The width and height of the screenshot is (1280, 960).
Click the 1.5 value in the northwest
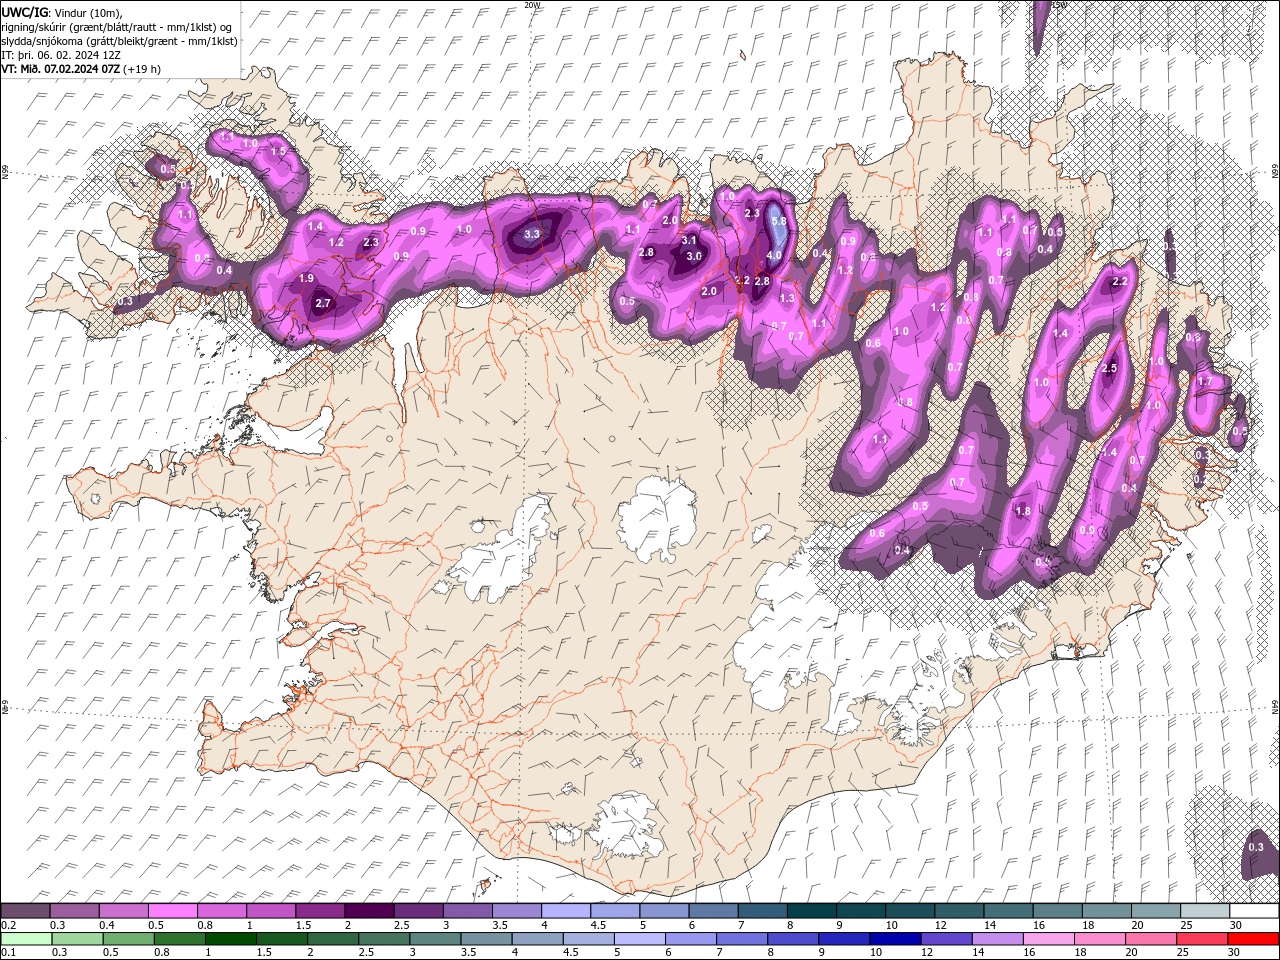[279, 151]
